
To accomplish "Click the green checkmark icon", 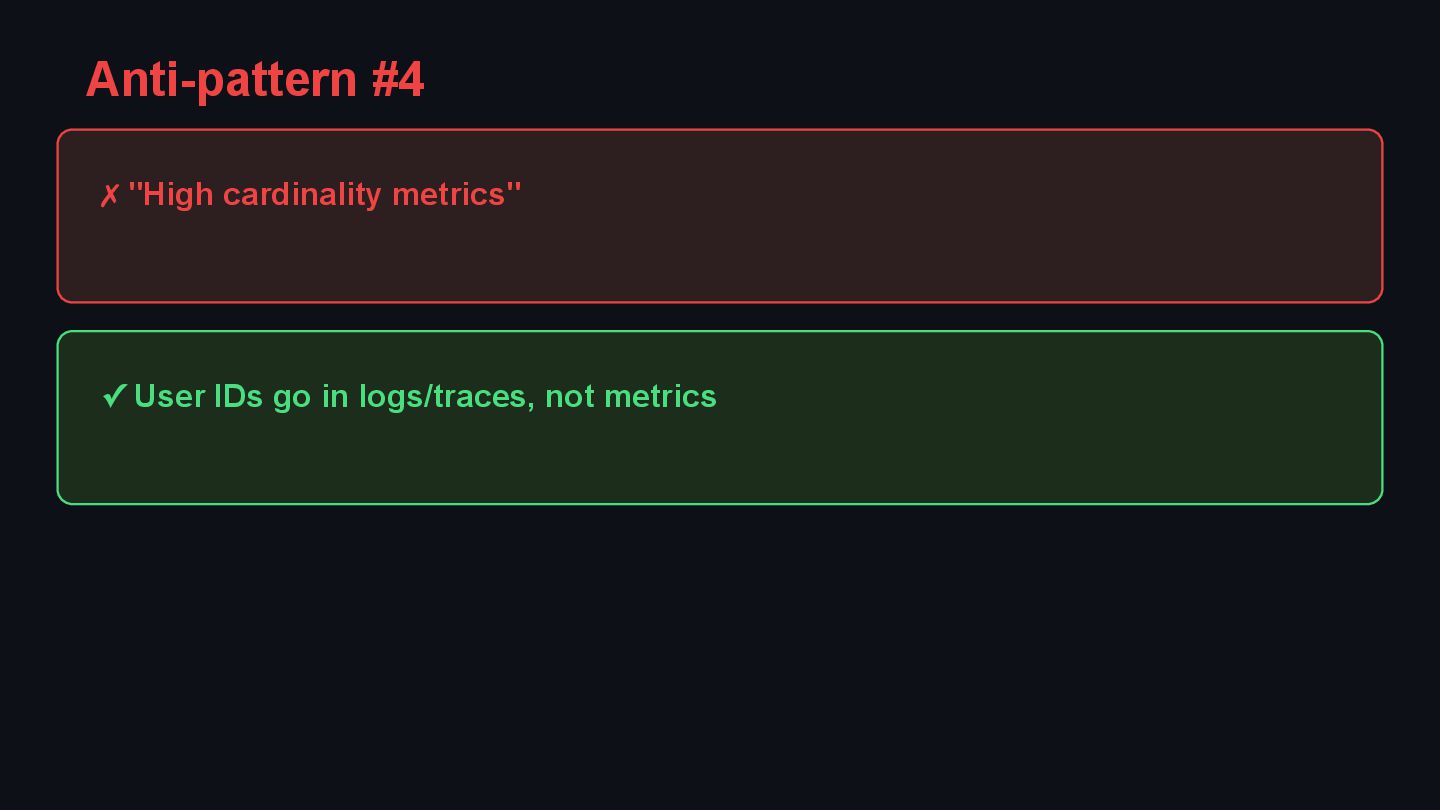I will pyautogui.click(x=114, y=396).
